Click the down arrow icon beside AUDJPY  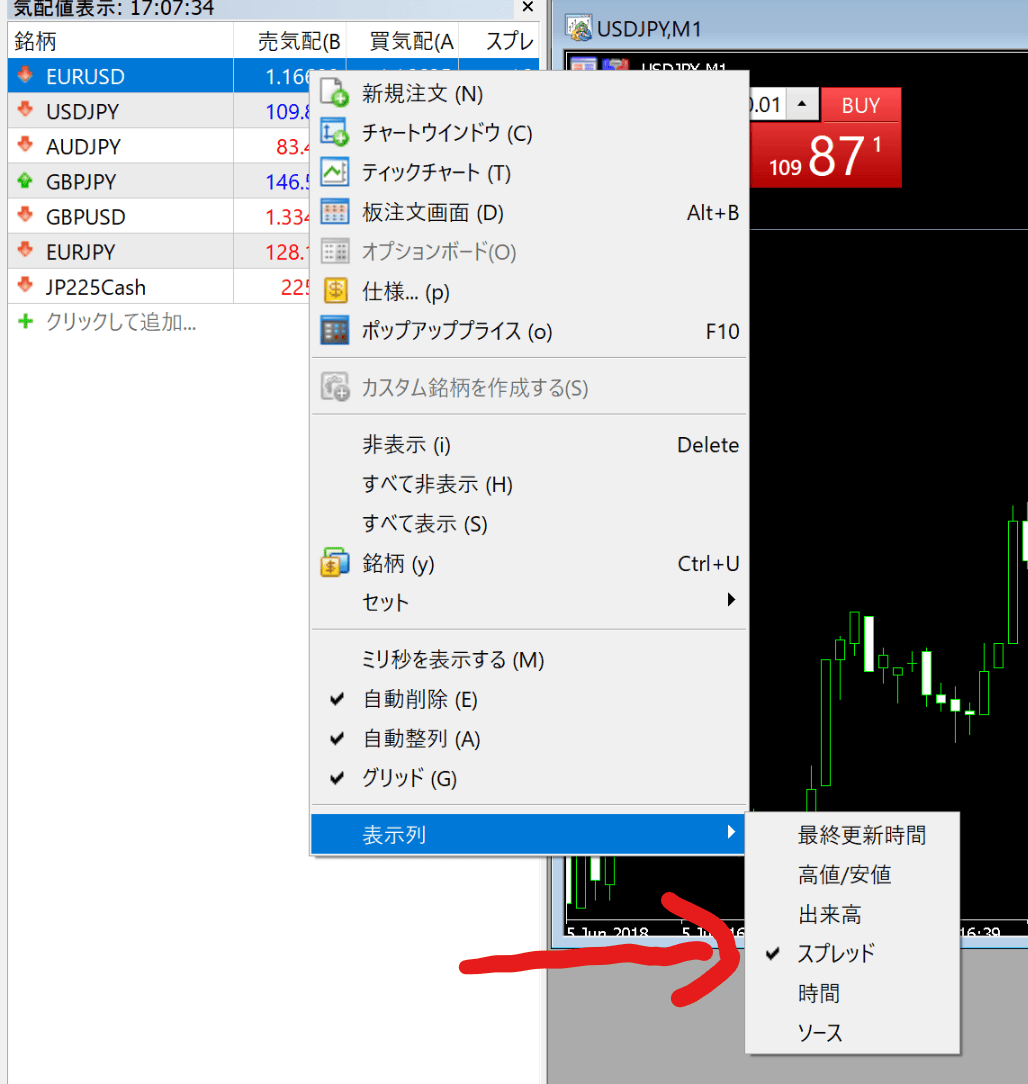point(26,145)
